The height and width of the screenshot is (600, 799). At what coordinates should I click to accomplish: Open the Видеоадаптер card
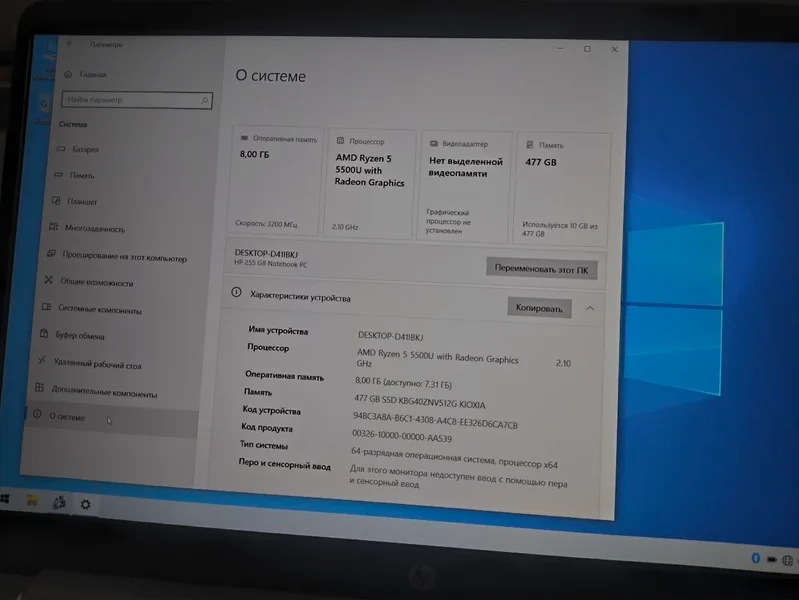pos(464,187)
